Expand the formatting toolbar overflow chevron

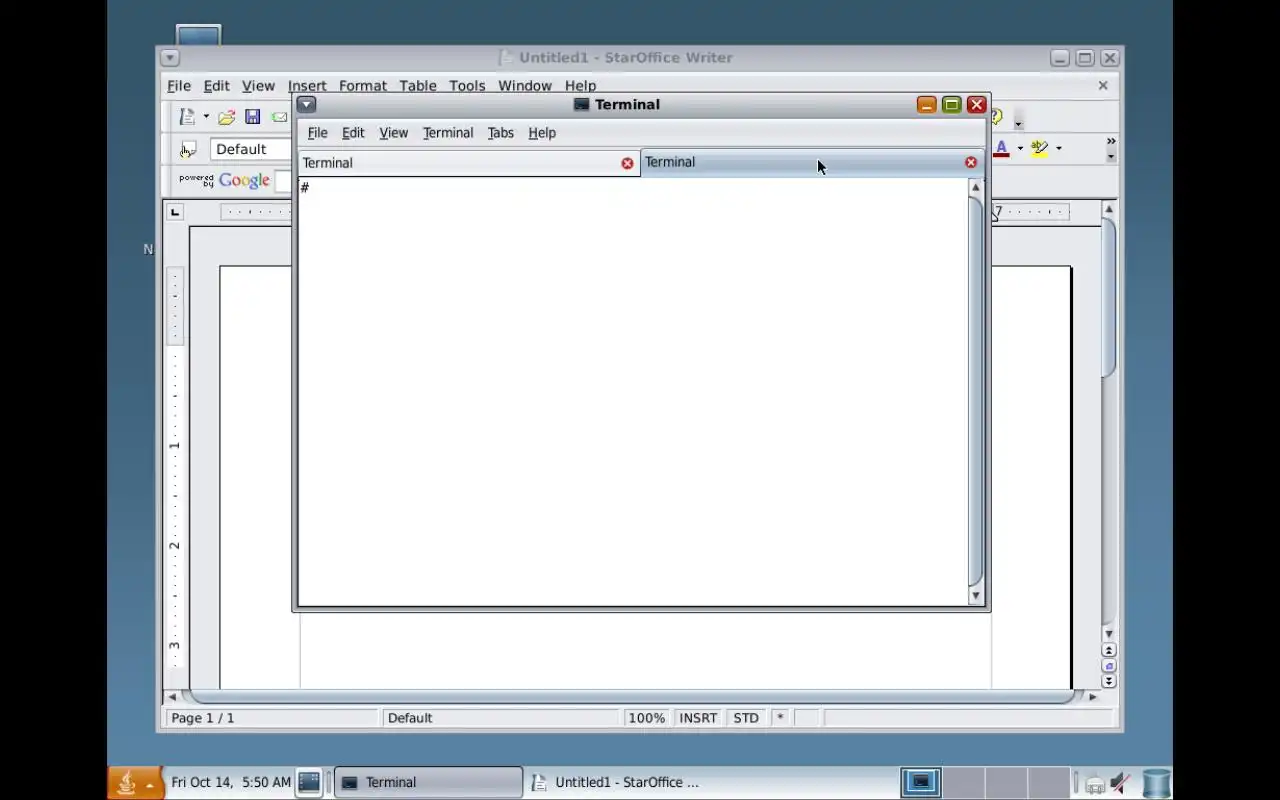click(x=1111, y=142)
